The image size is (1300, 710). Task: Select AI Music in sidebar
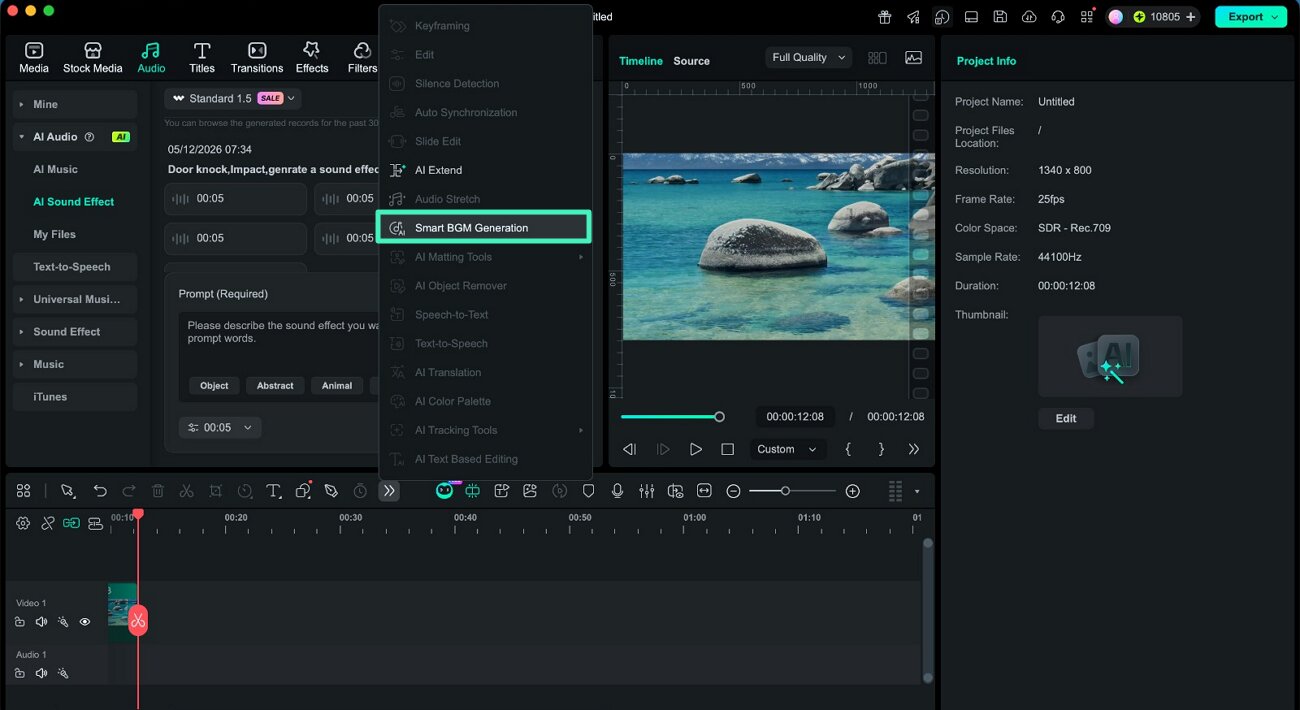(55, 169)
